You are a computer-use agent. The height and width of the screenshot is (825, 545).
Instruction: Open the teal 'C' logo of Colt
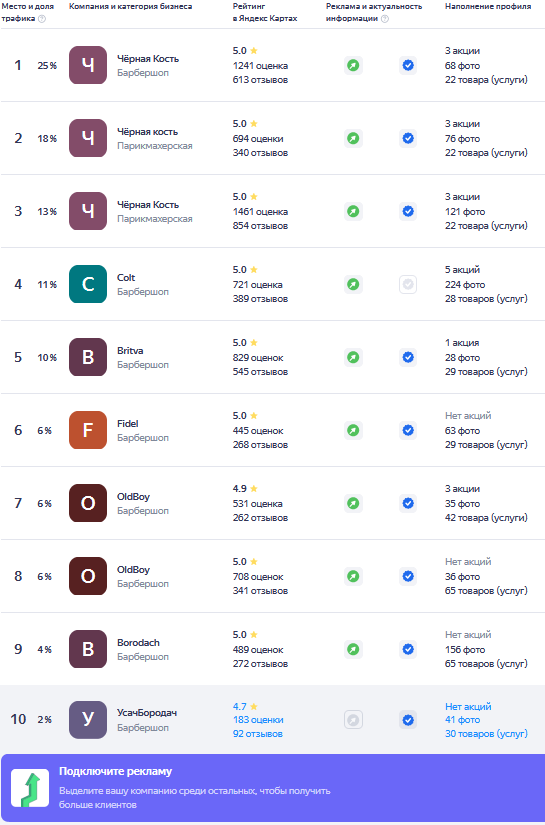tap(88, 284)
